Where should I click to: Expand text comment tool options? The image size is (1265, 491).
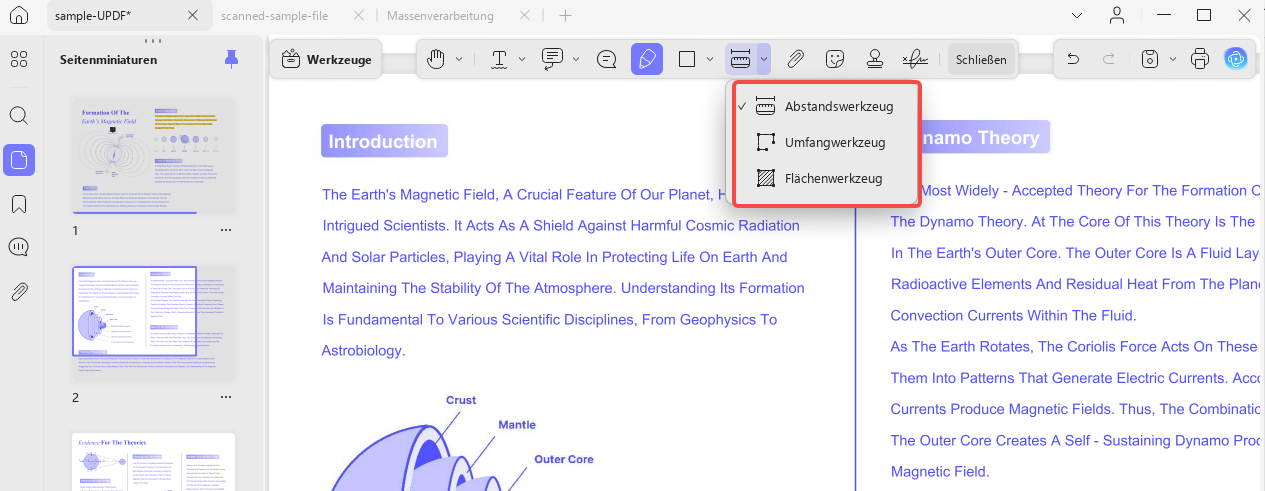pos(575,59)
